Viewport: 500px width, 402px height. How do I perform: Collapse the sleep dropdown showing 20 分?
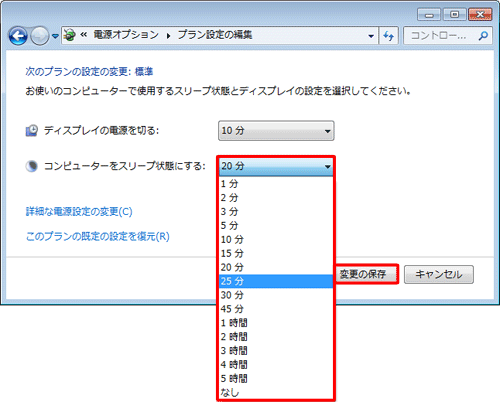coord(276,166)
